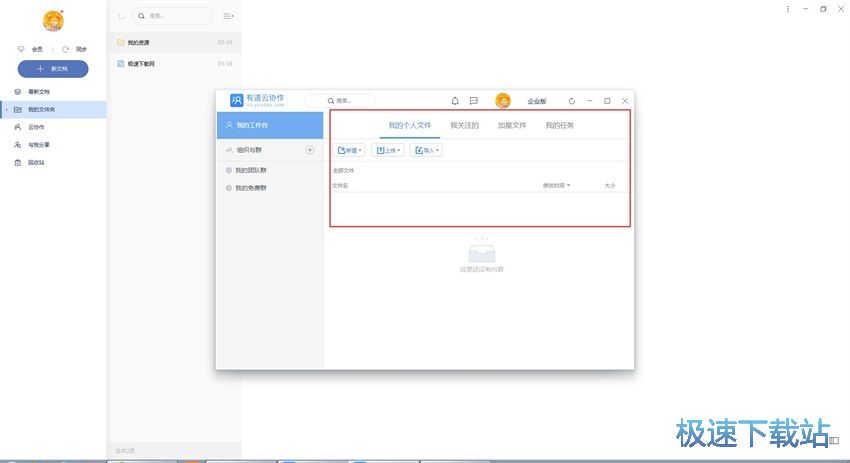Select 我的工作台 in the collaboration sidebar
The image size is (850, 463).
click(270, 125)
